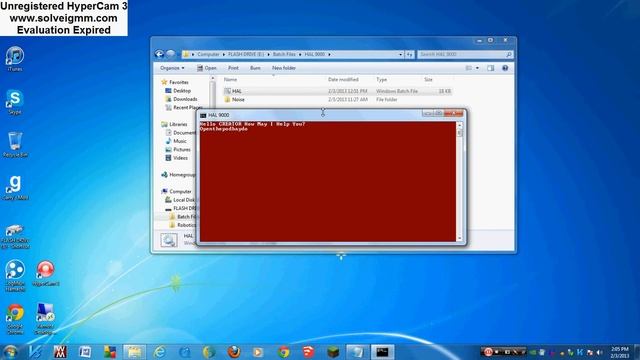Open the volume icon in system tray
The width and height of the screenshot is (640, 360).
coord(600,352)
